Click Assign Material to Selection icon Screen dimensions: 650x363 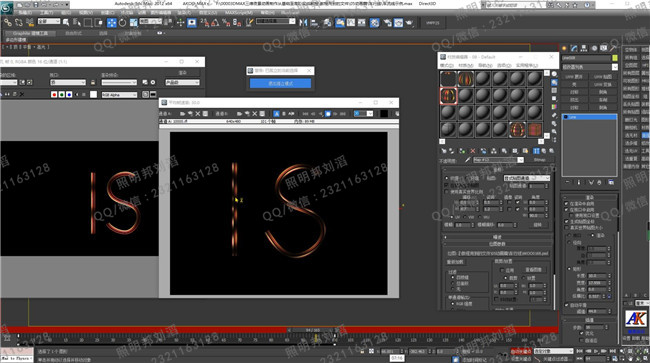(462, 151)
